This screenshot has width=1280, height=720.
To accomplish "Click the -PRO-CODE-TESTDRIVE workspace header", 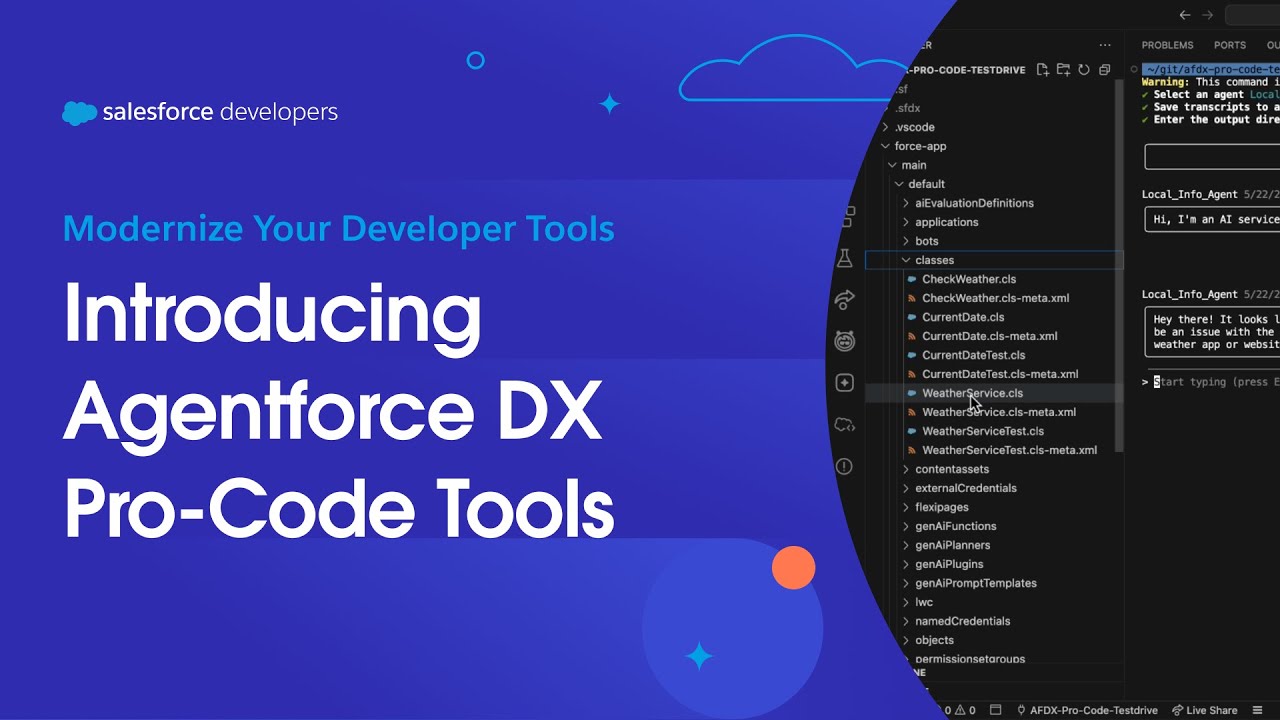I will [x=964, y=70].
